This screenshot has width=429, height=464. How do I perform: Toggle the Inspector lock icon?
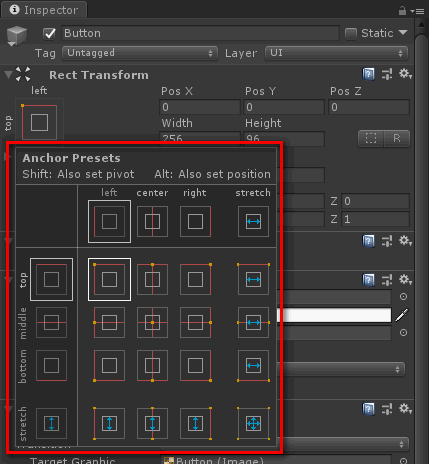click(x=402, y=11)
